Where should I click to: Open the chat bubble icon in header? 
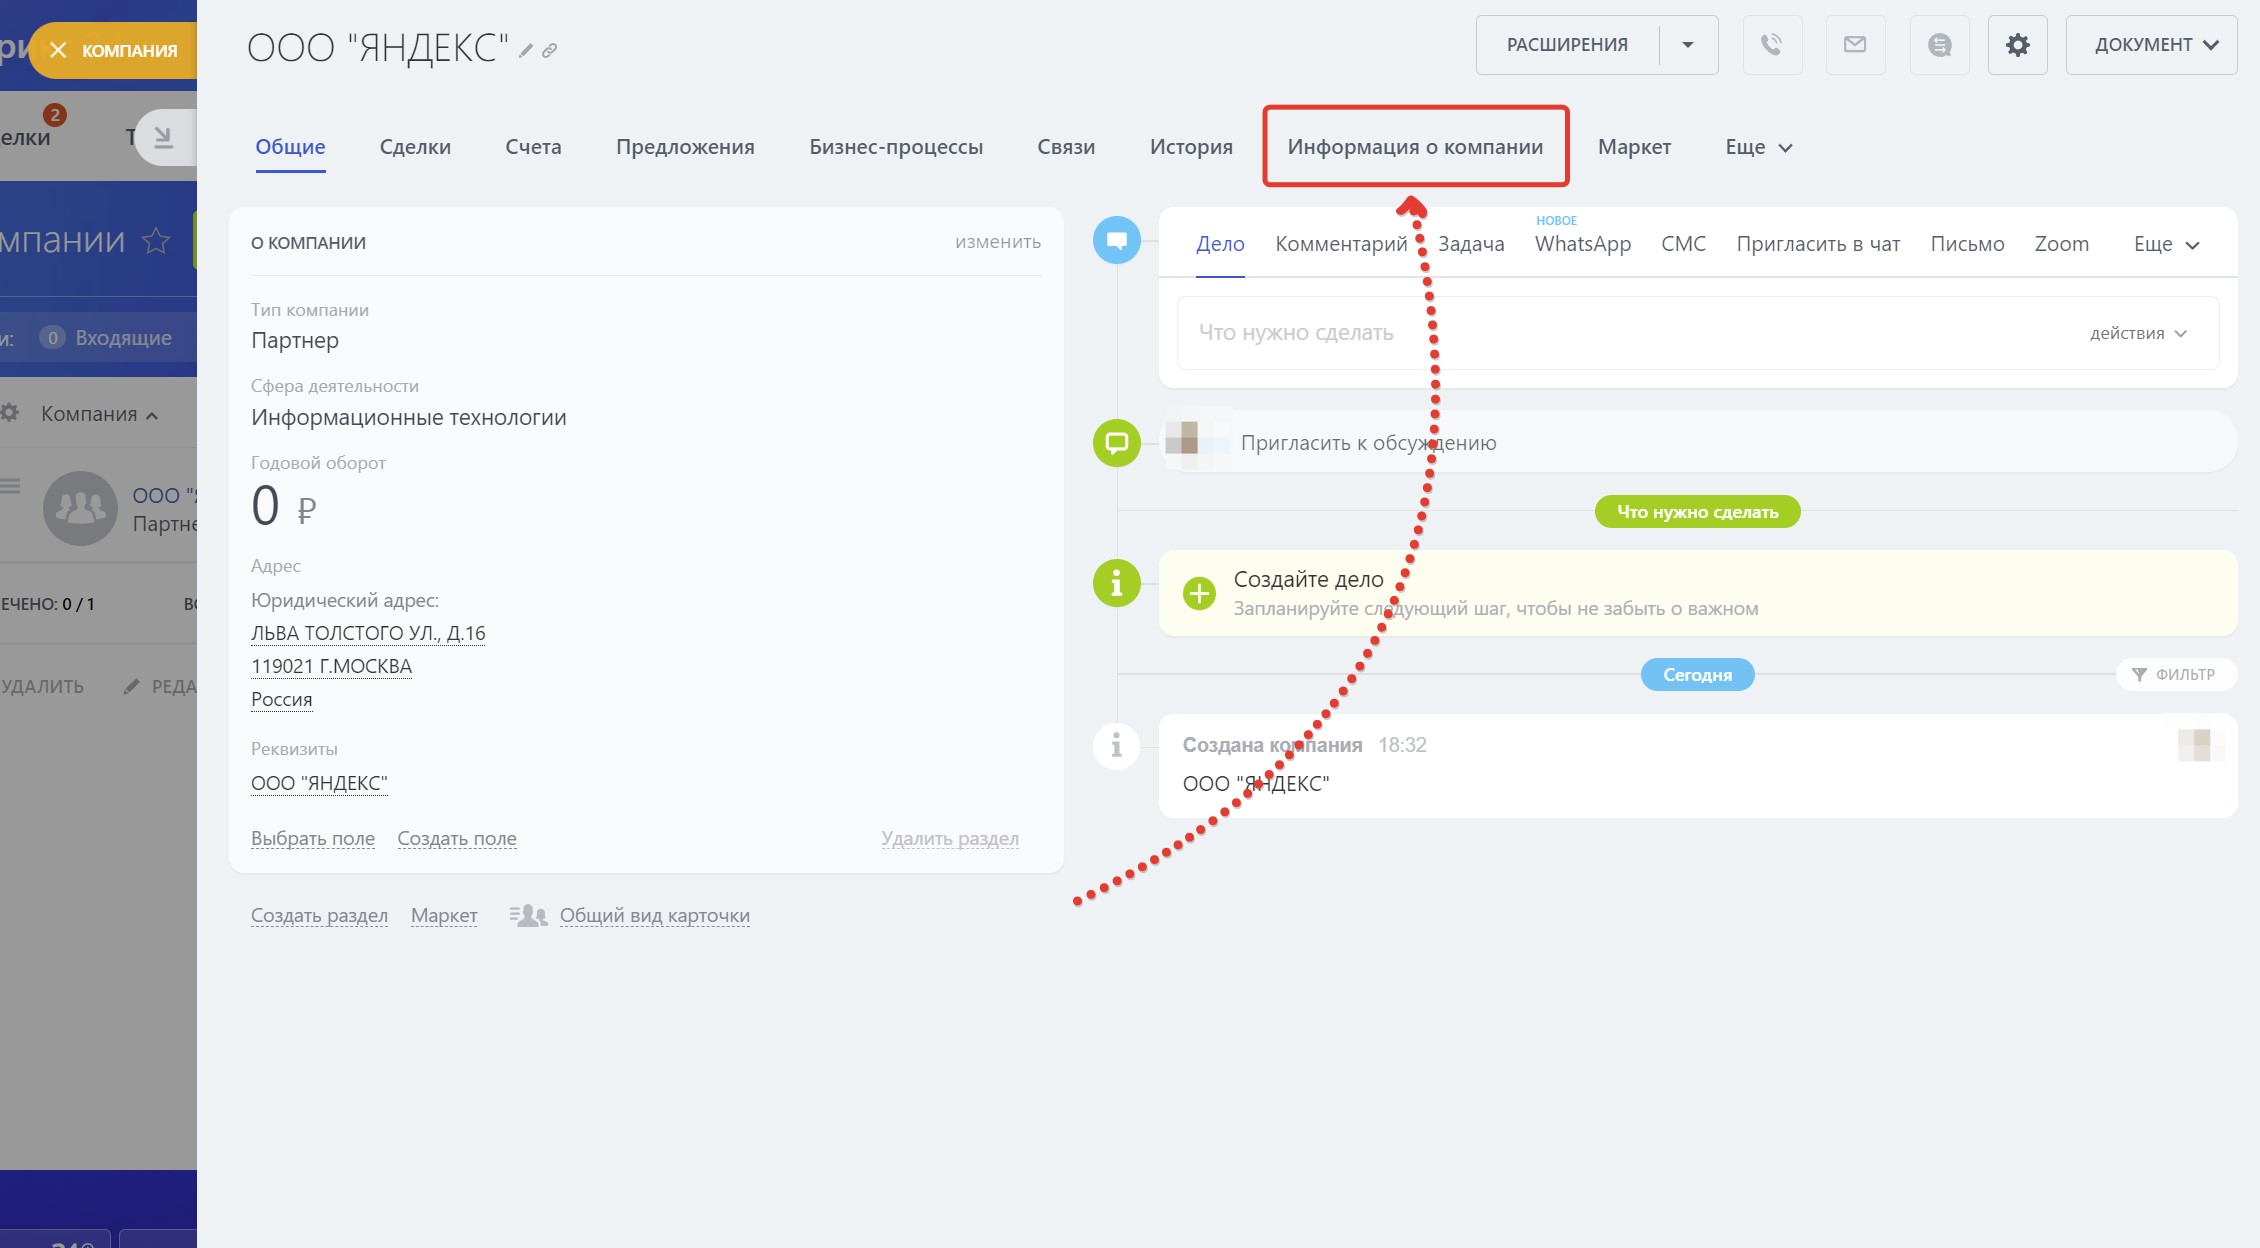(x=1939, y=45)
